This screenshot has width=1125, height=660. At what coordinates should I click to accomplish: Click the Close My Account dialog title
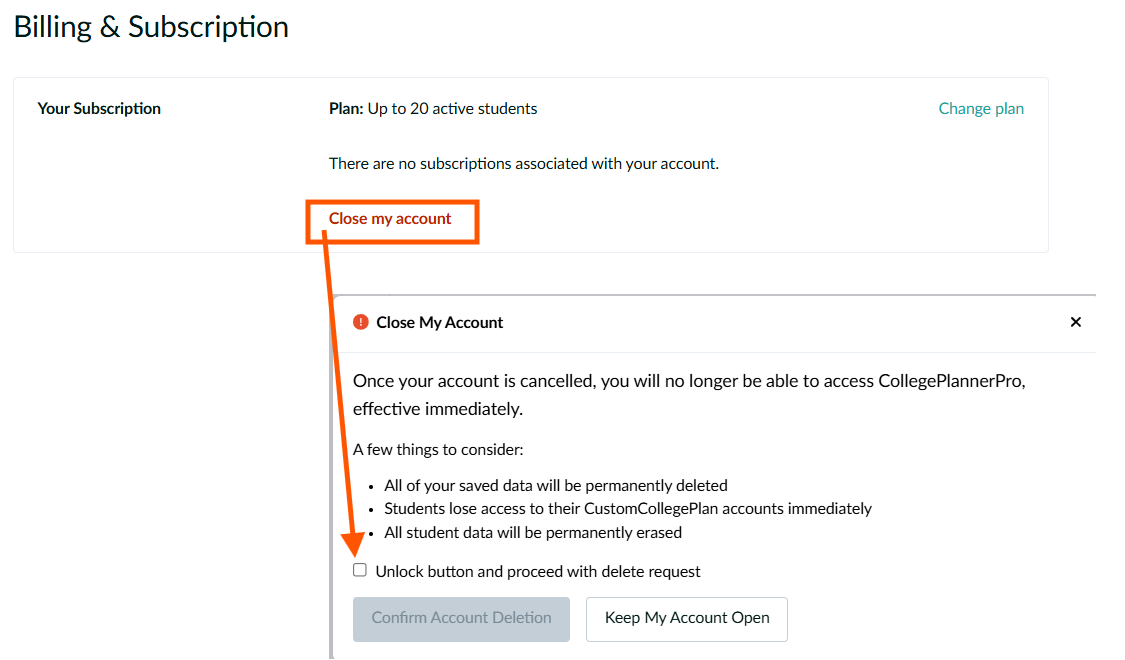click(x=440, y=323)
